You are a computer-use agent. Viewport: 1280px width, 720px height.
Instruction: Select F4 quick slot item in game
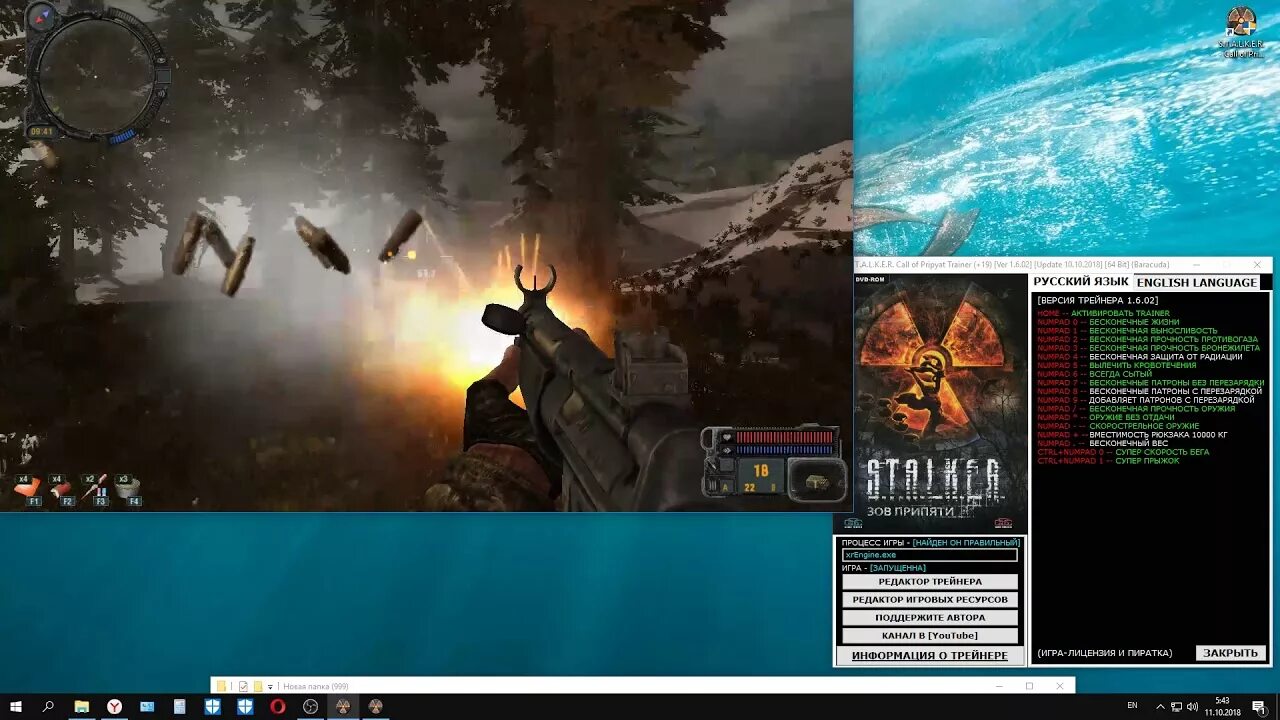tap(128, 490)
